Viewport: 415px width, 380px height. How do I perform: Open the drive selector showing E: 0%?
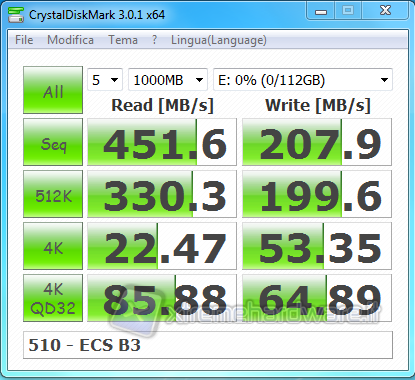[x=303, y=80]
